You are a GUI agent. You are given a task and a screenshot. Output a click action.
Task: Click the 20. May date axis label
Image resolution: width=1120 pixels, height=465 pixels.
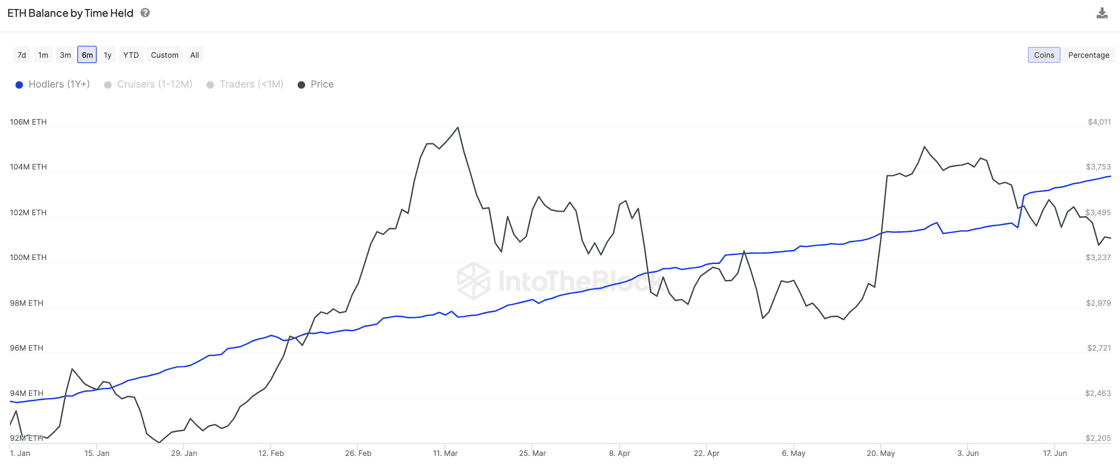point(880,453)
